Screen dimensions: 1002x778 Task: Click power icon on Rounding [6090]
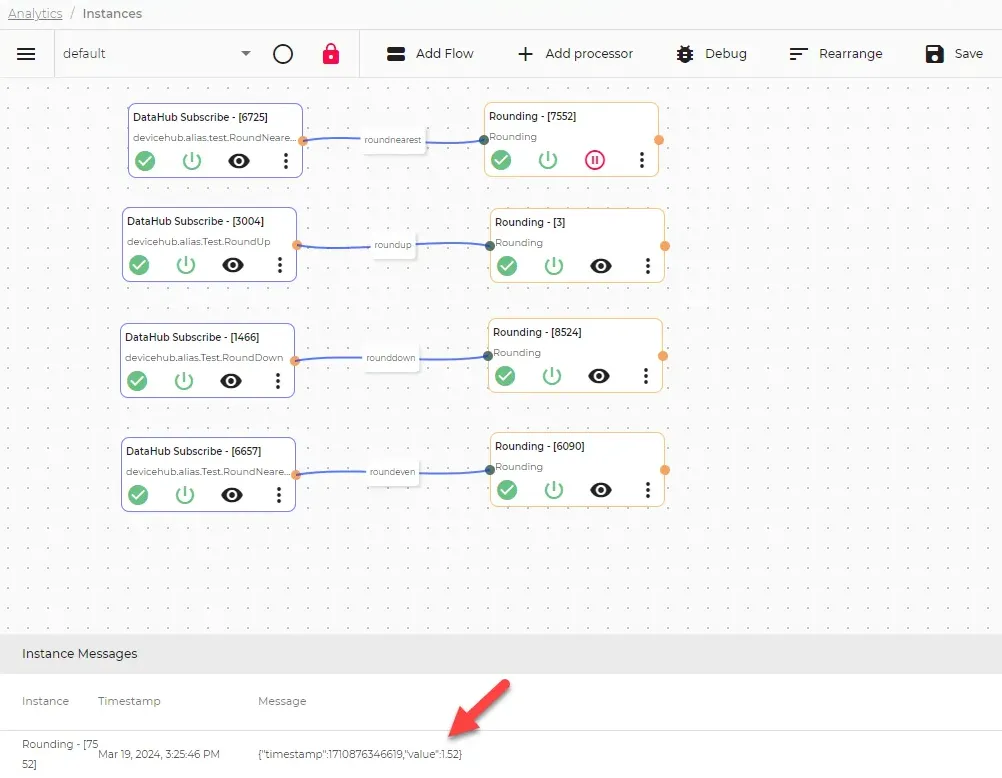pos(554,490)
